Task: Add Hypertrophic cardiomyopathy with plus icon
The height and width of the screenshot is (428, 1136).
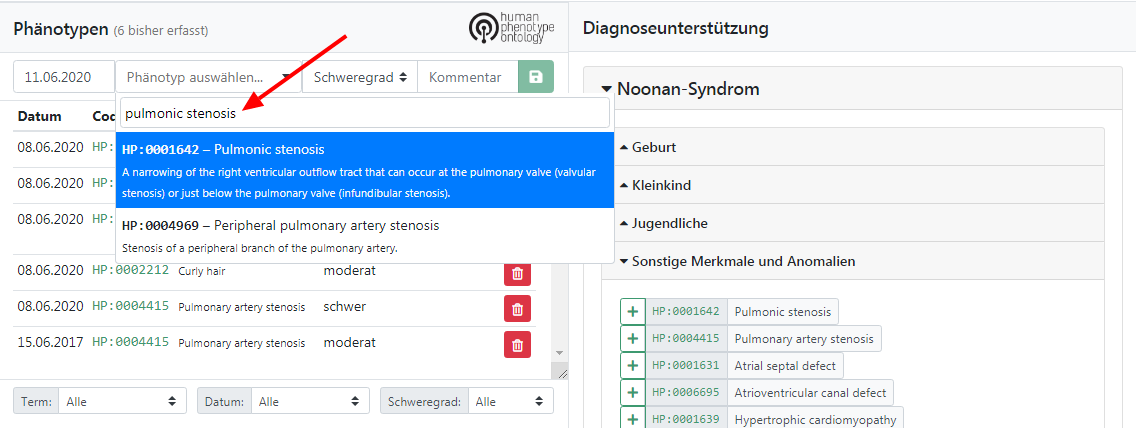Action: click(x=632, y=419)
